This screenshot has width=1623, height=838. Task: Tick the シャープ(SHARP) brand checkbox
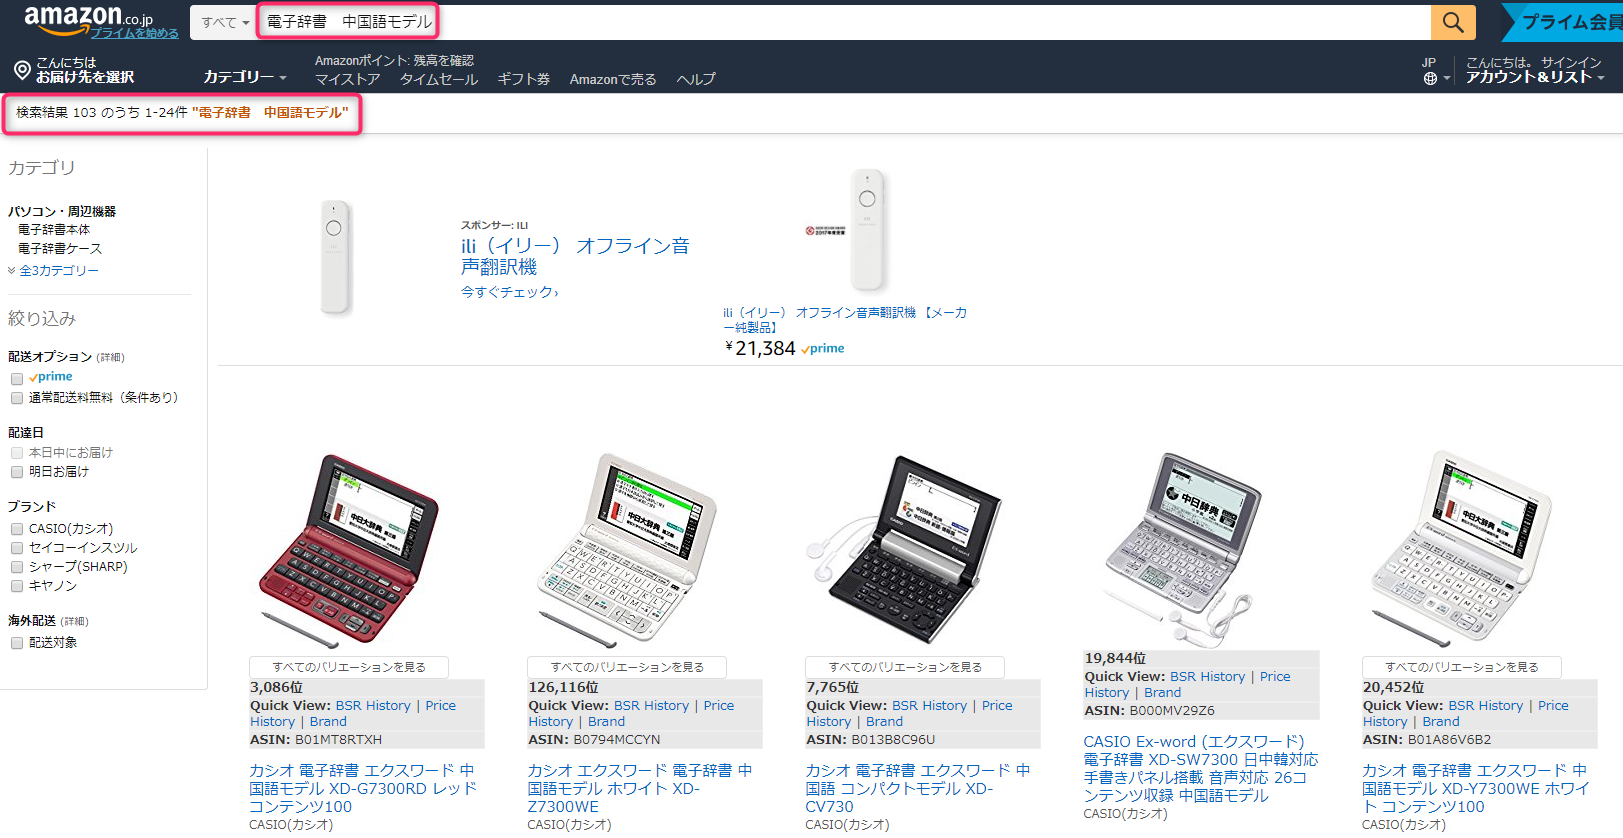[x=17, y=567]
